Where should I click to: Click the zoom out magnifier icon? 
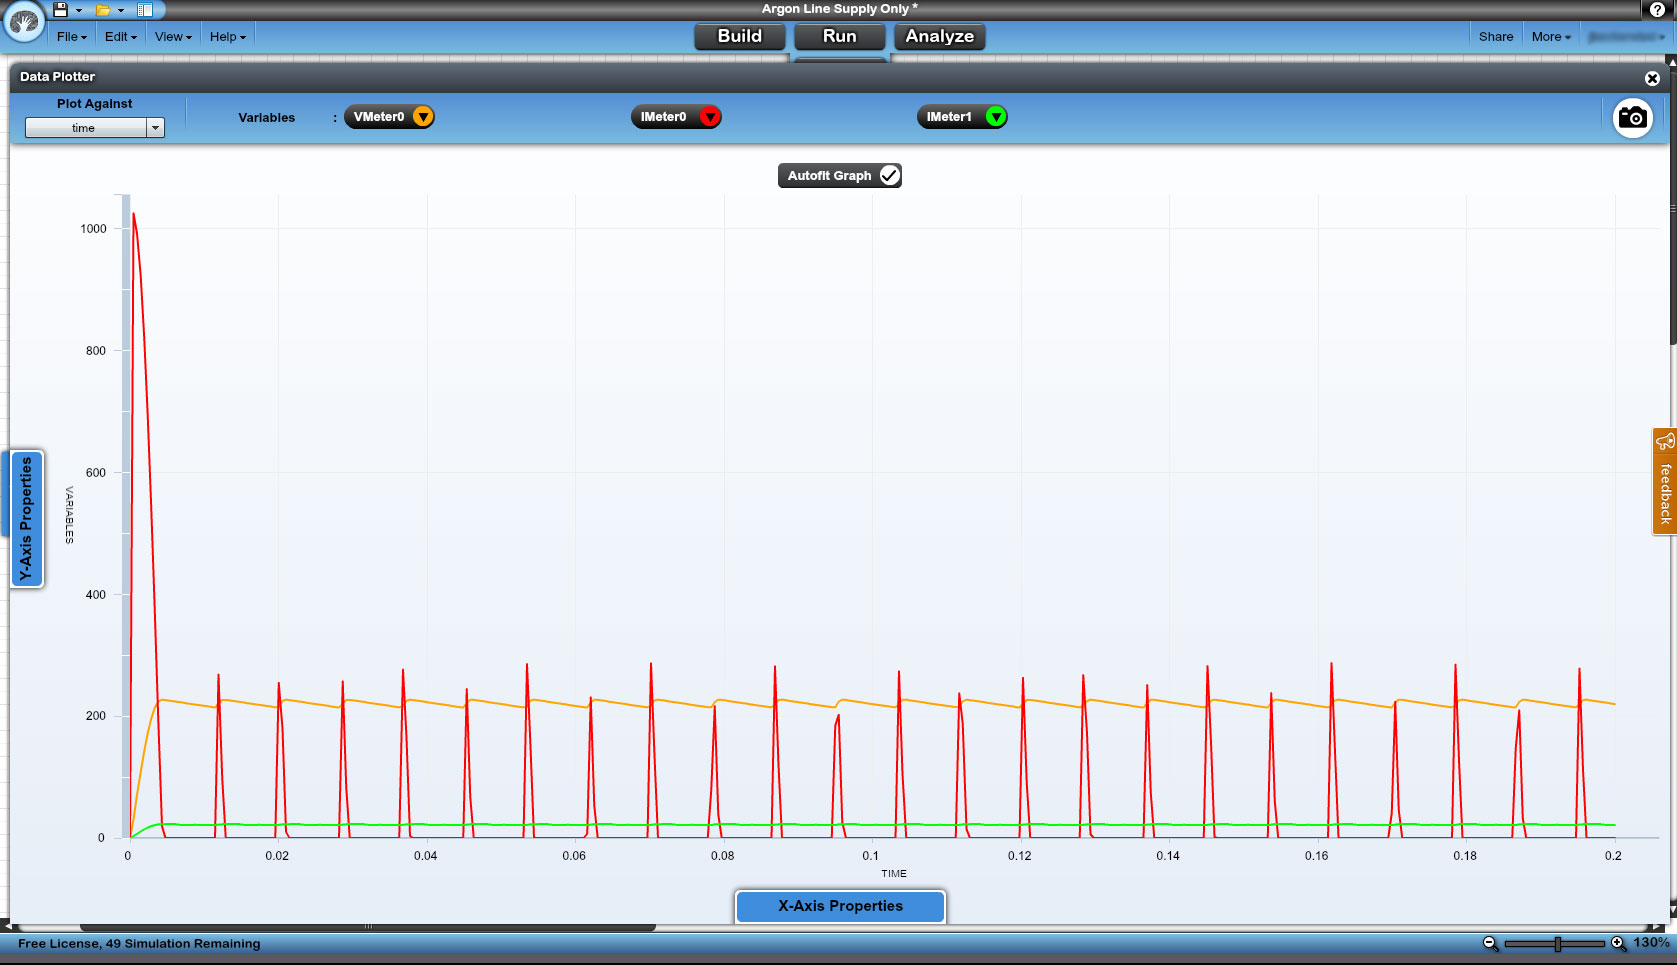point(1491,944)
